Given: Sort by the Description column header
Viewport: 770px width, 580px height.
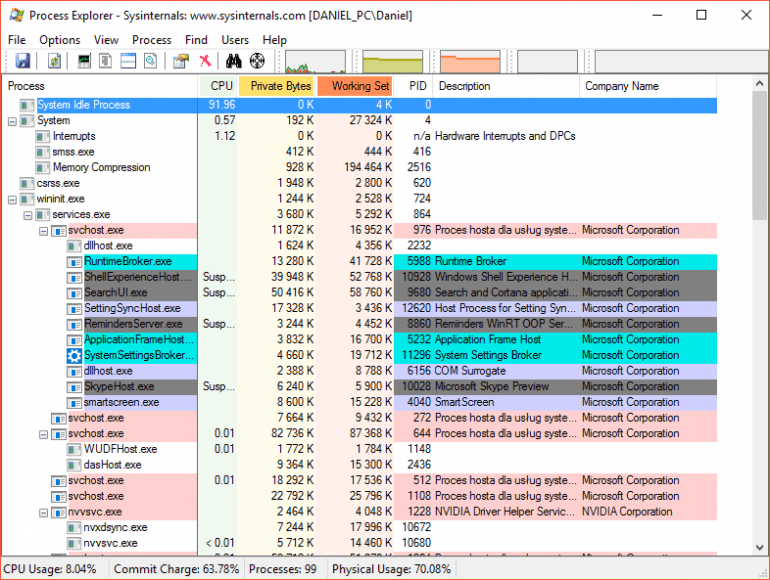Looking at the screenshot, I should tap(506, 86).
